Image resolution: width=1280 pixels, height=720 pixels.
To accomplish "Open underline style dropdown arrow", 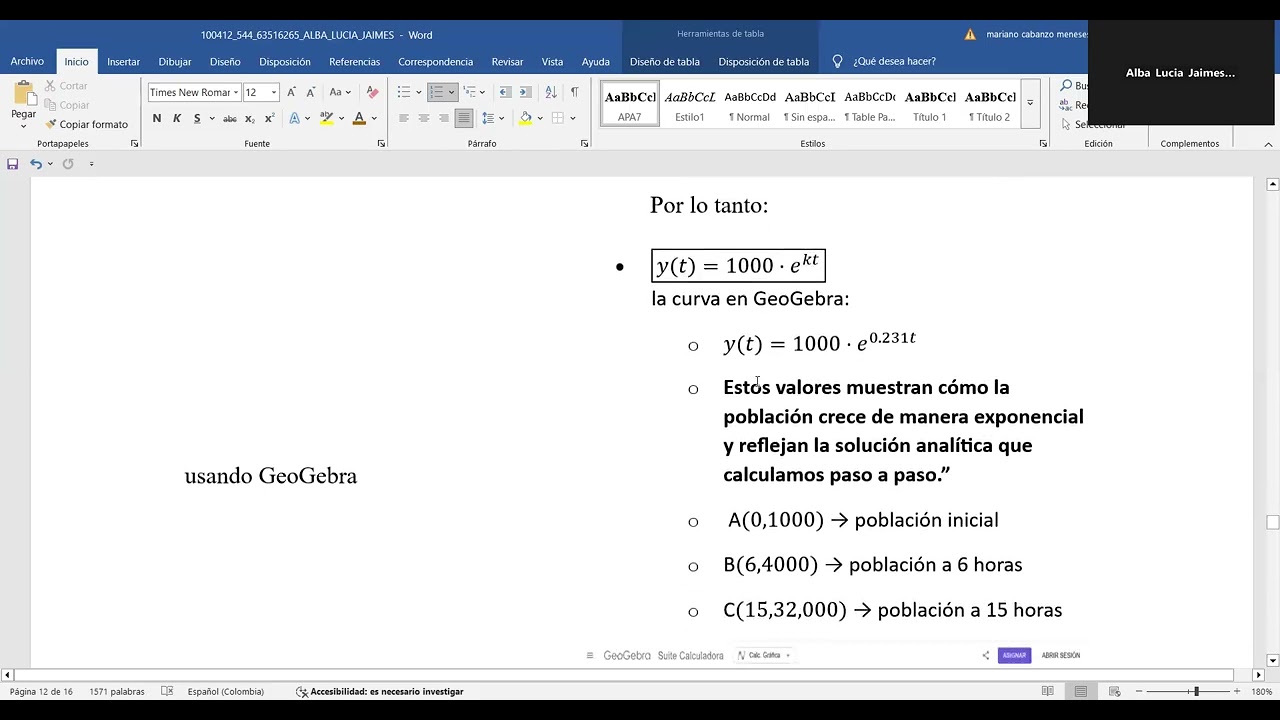I will 211,118.
